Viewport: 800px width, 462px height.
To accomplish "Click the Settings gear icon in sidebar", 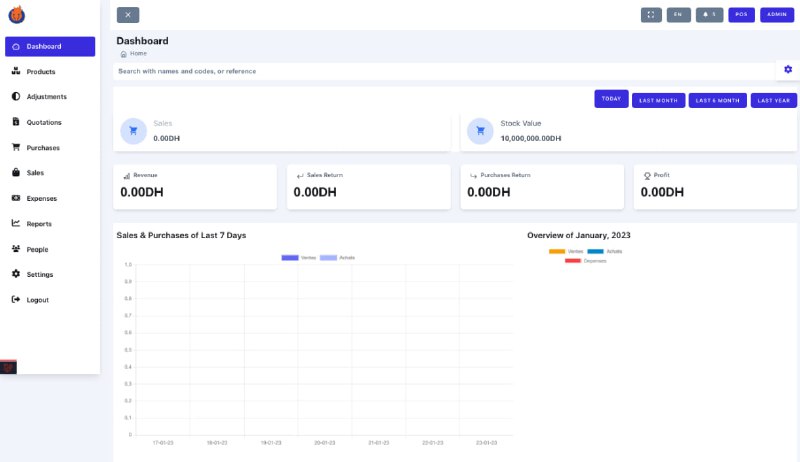I will [x=16, y=274].
